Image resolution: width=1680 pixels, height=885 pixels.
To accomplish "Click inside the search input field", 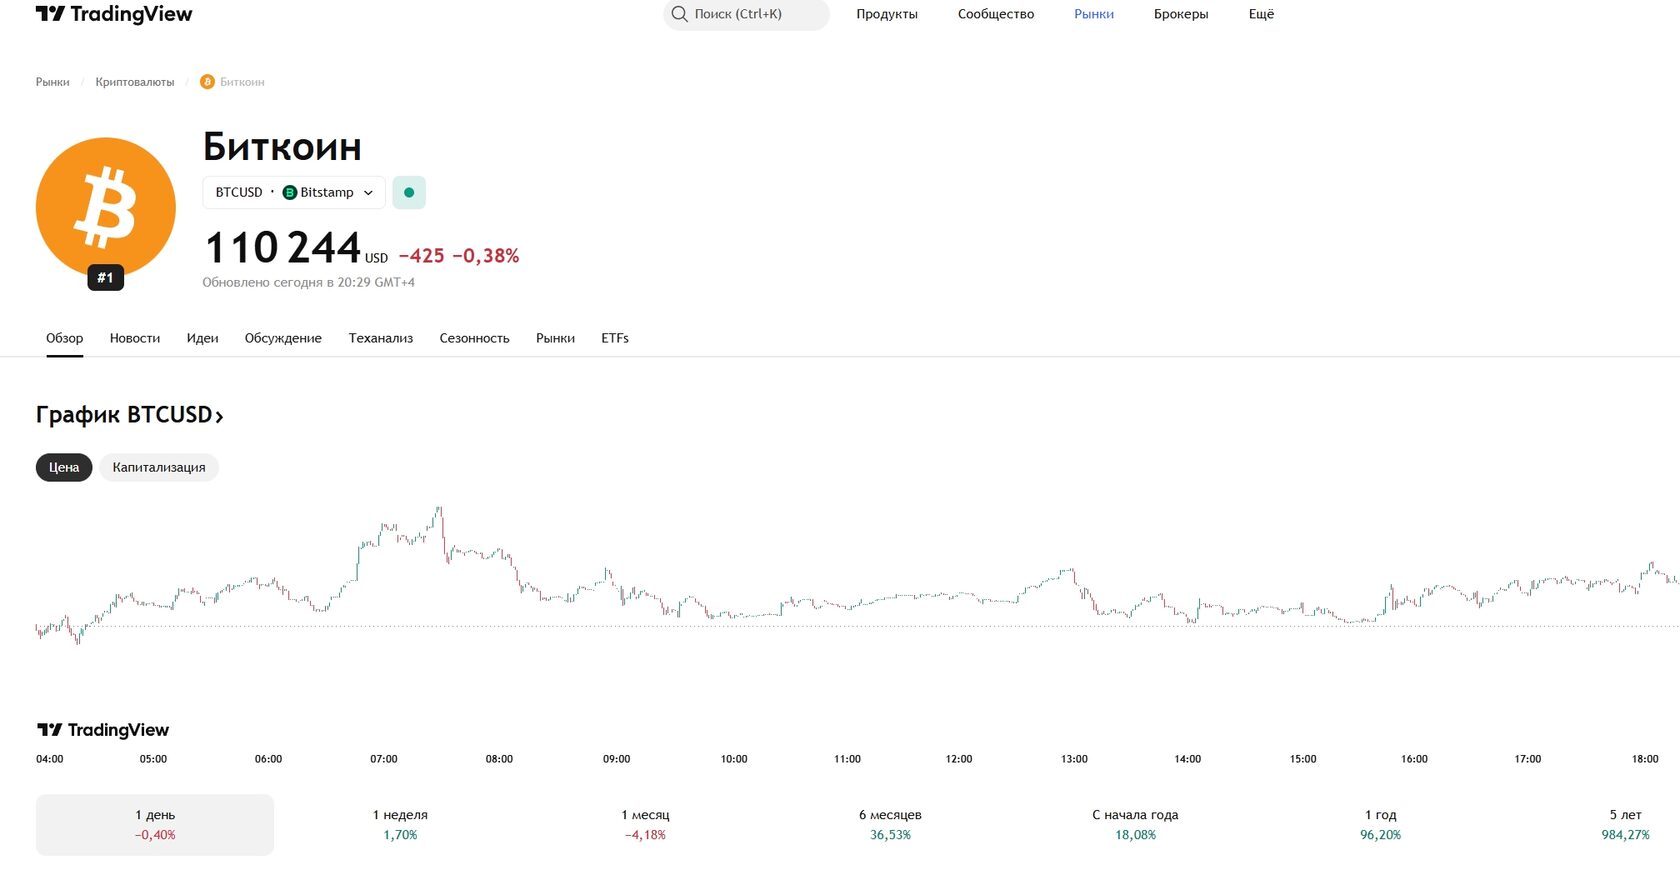I will click(755, 14).
